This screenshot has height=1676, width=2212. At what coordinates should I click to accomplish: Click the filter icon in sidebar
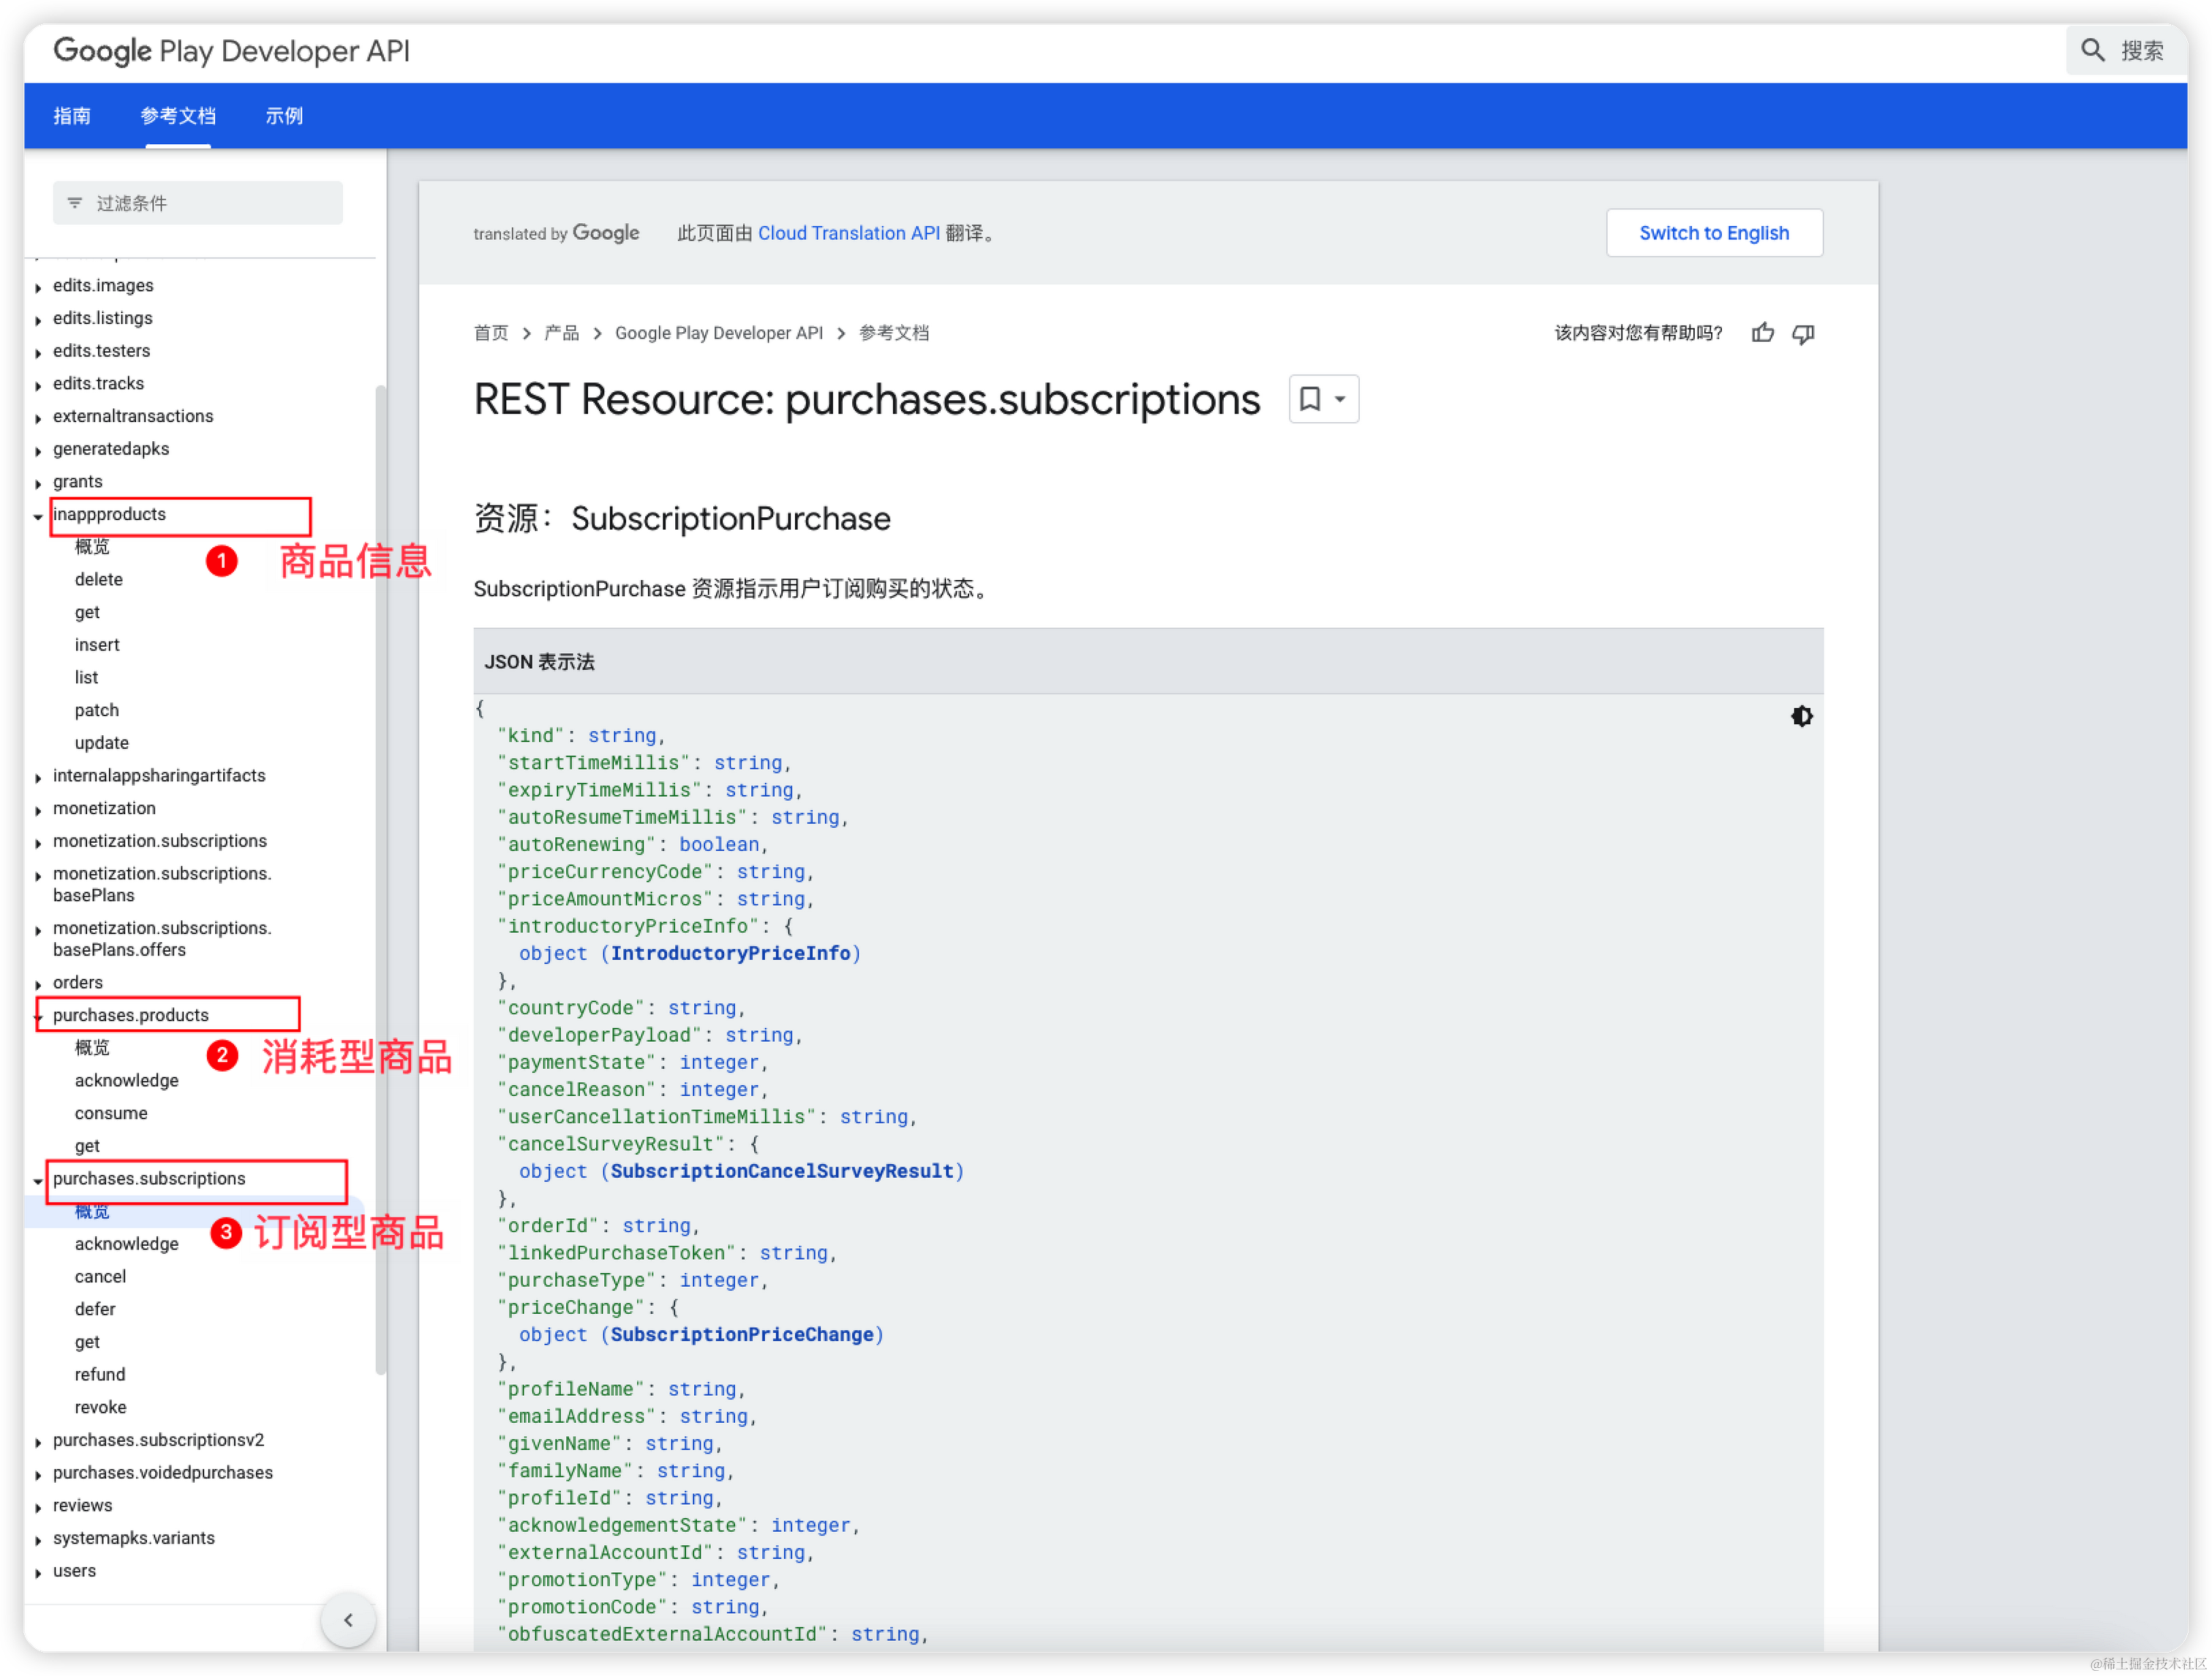(x=75, y=203)
